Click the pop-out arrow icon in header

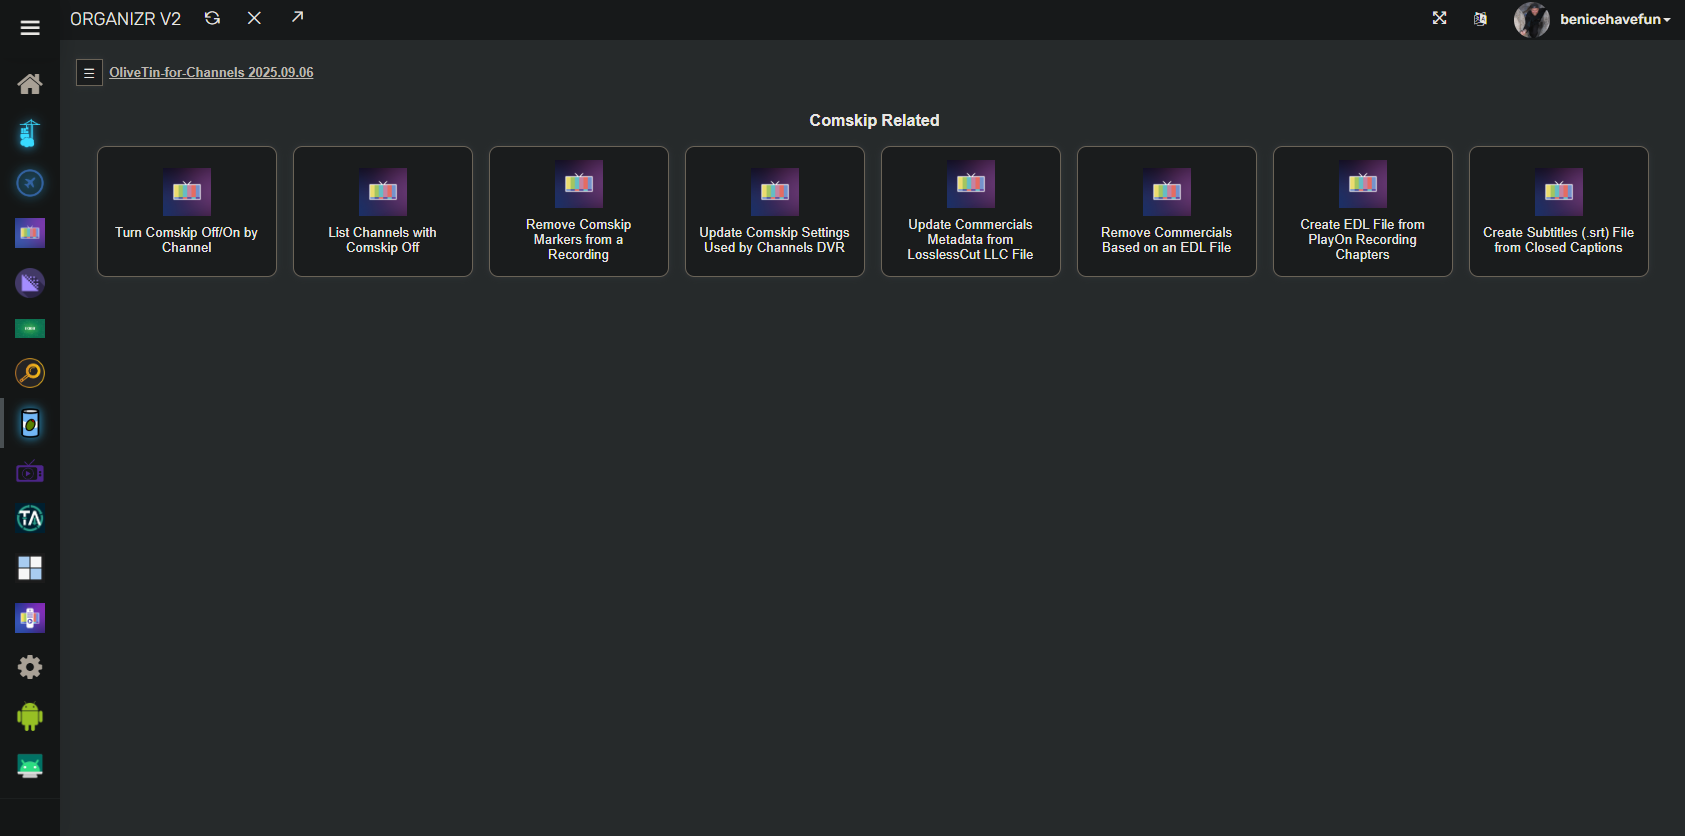point(297,17)
